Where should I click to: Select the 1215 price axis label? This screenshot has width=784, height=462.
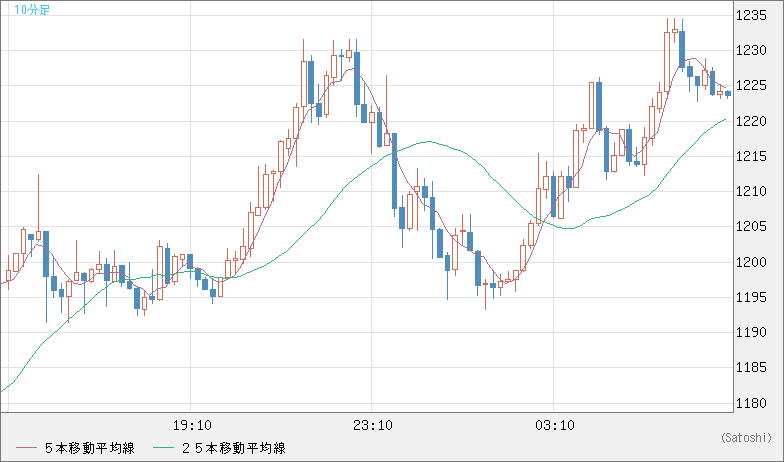(x=751, y=156)
